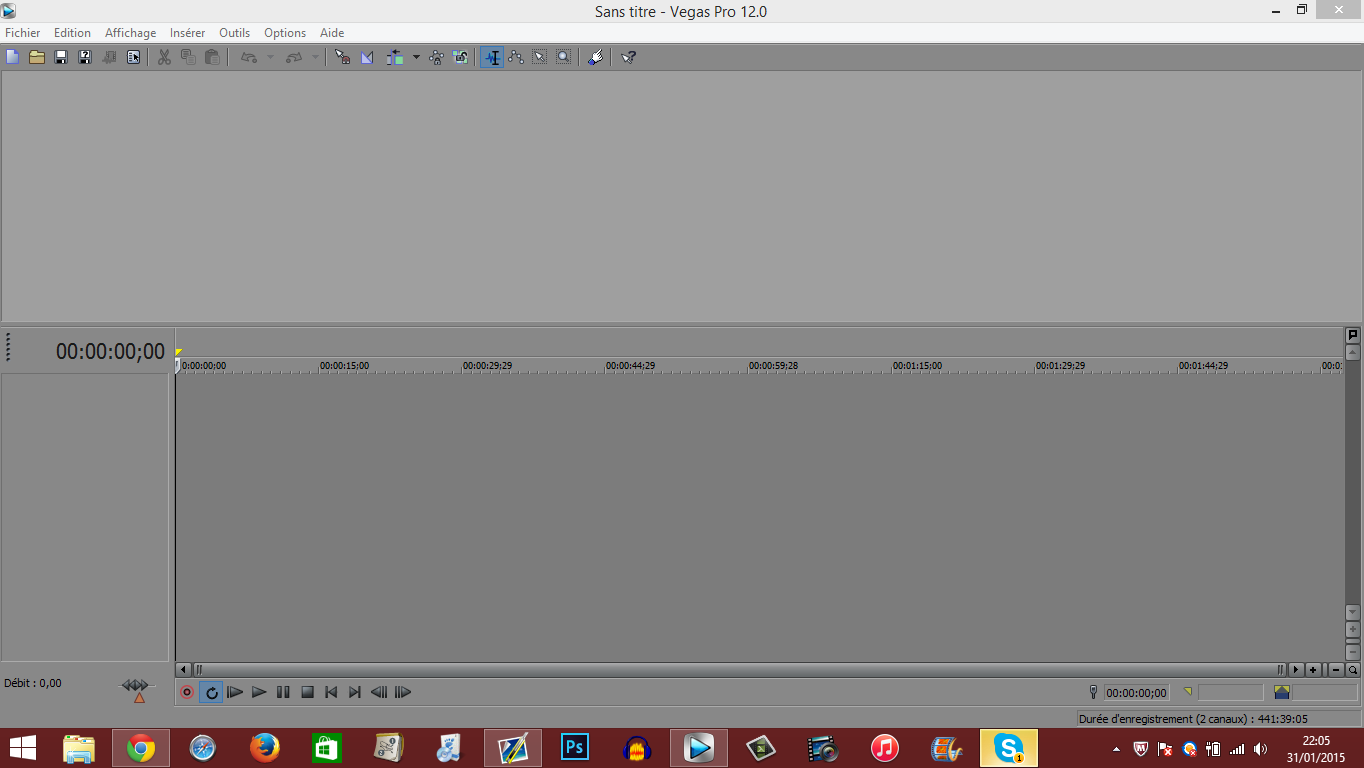Viewport: 1364px width, 768px height.
Task: Open the Outils menu
Action: pyautogui.click(x=235, y=33)
